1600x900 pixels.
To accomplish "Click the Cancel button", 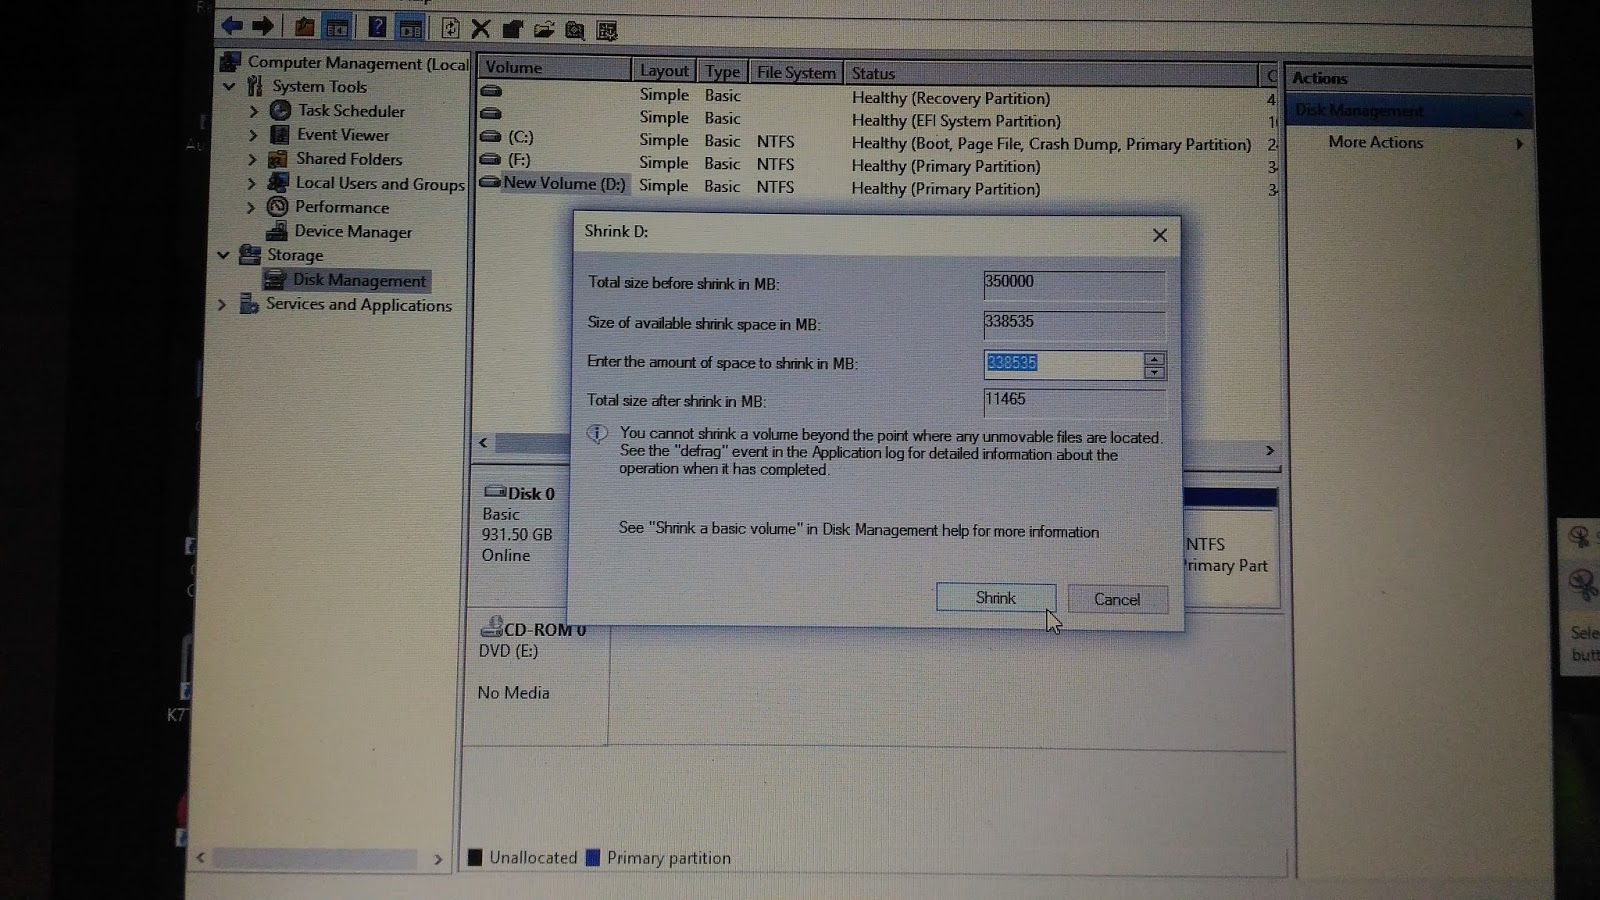I will 1117,598.
